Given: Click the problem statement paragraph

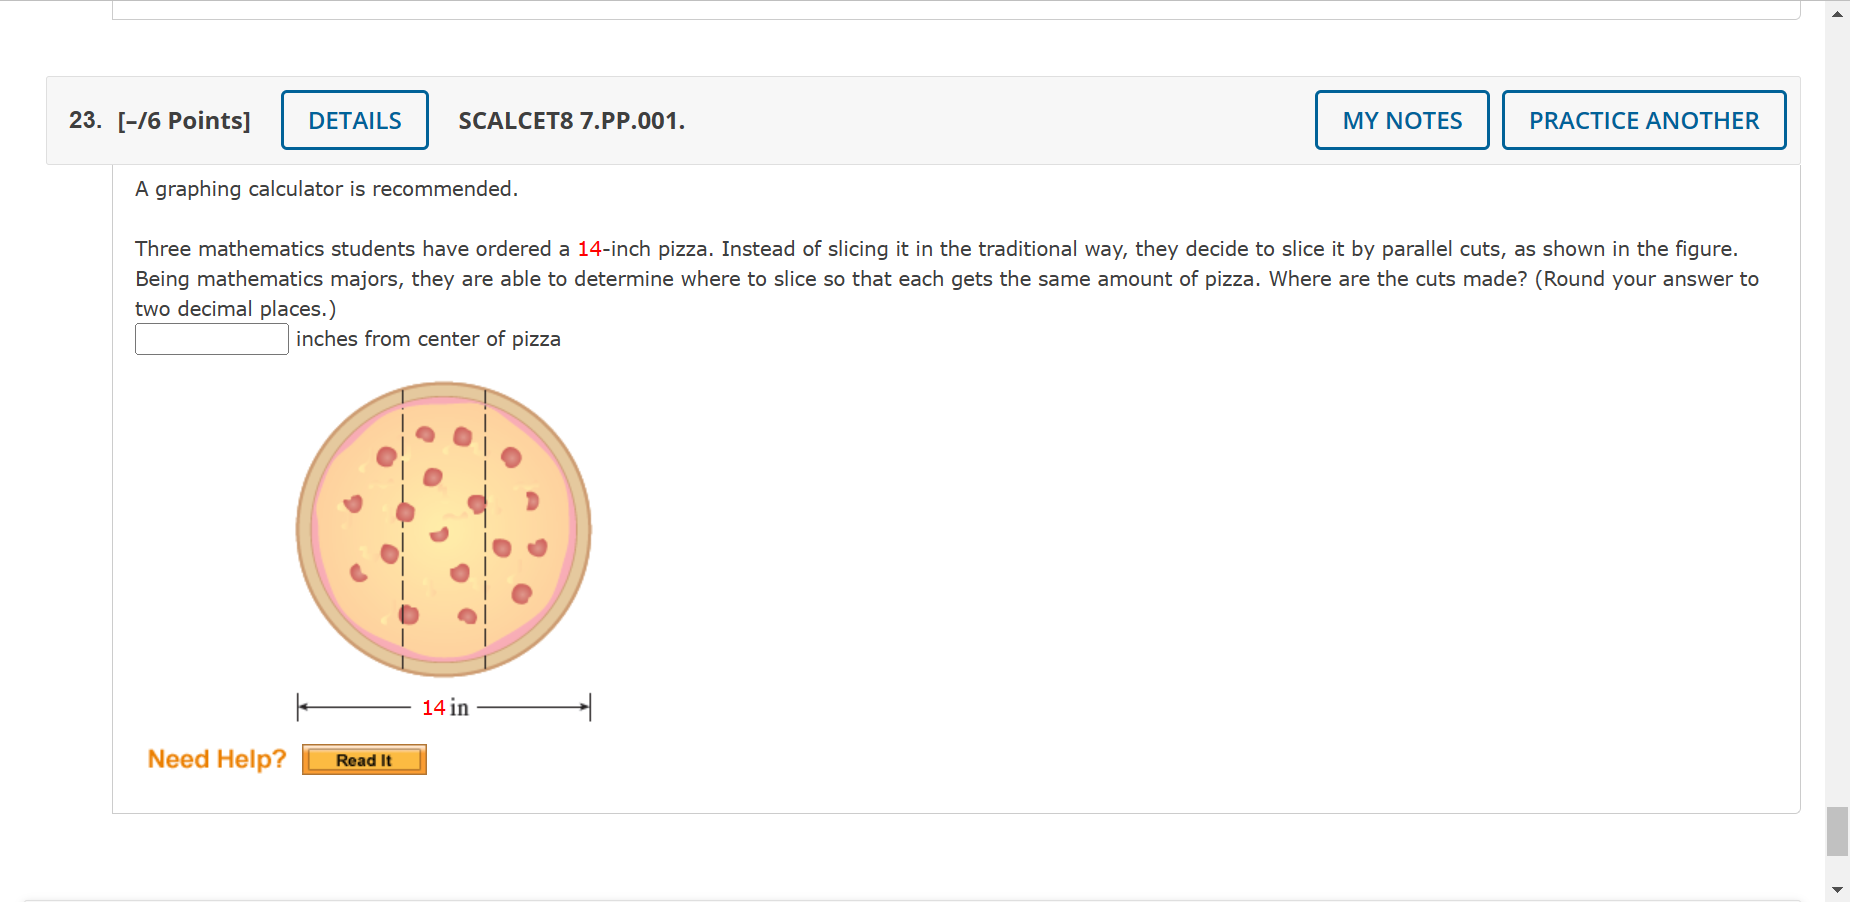Looking at the screenshot, I should (x=900, y=279).
